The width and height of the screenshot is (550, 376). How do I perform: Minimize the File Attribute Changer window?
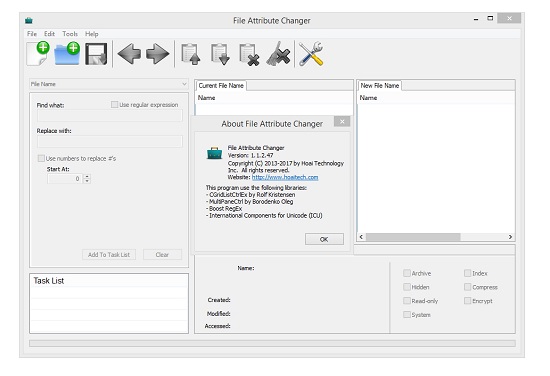pos(476,19)
